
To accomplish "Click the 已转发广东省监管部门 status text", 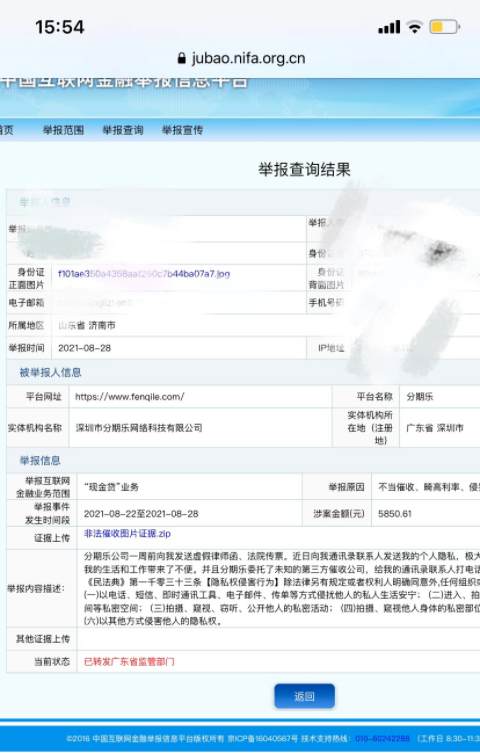I will pos(129,662).
